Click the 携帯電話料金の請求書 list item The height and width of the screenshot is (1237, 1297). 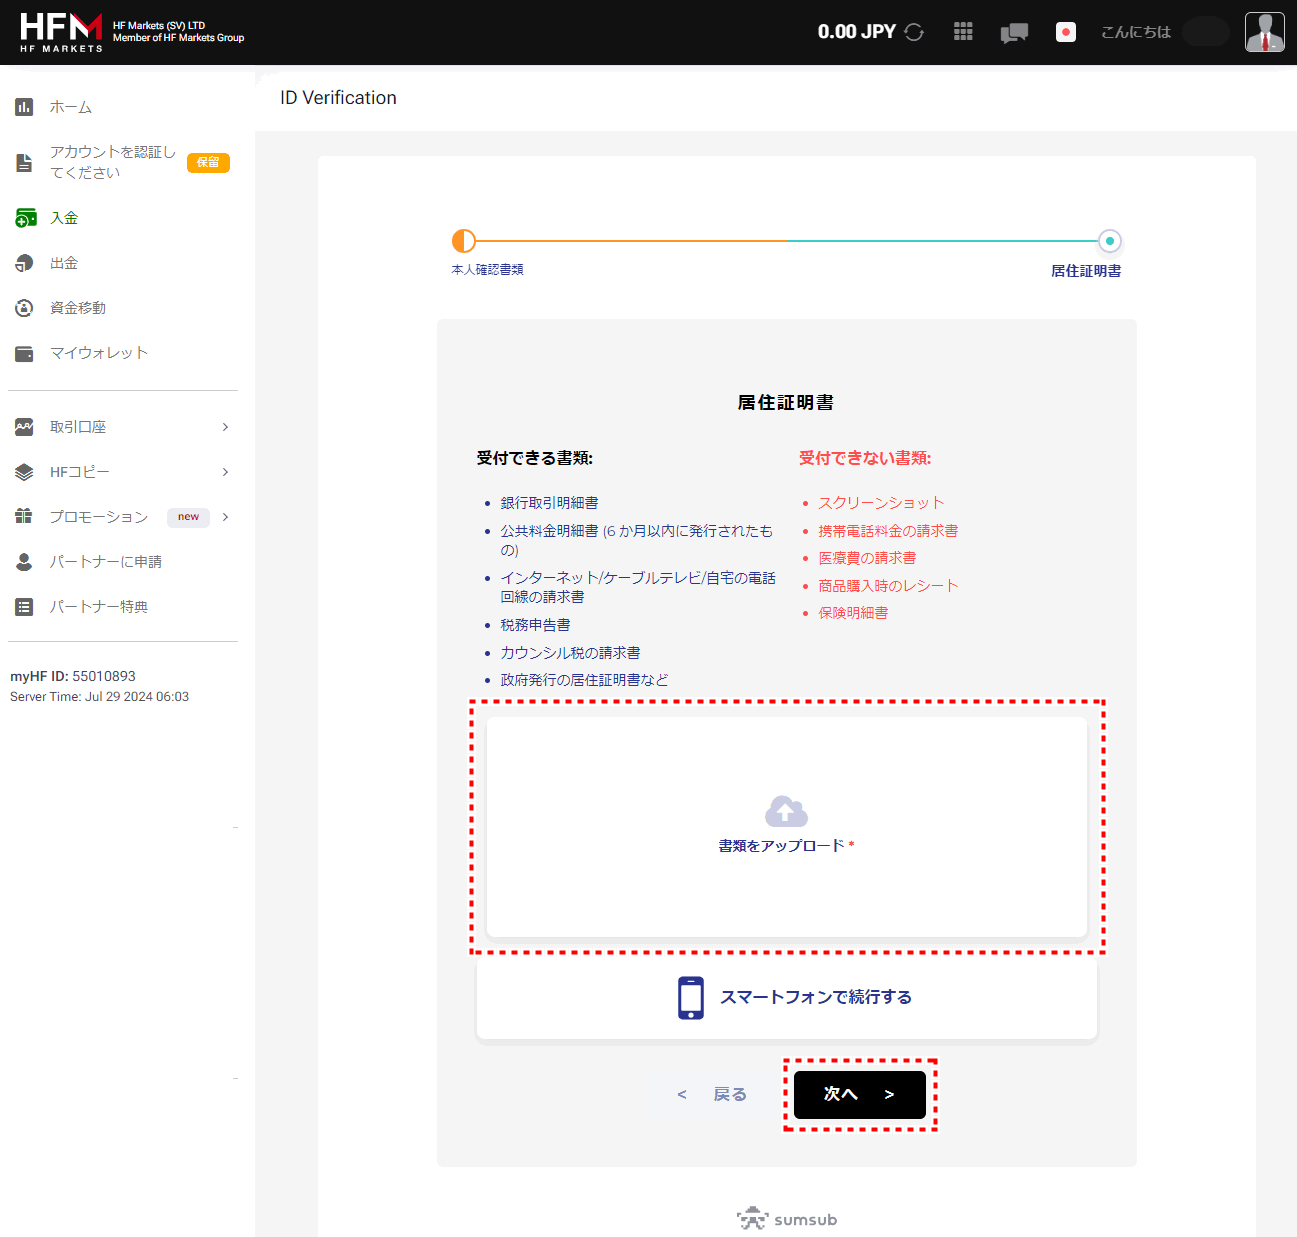tap(889, 531)
